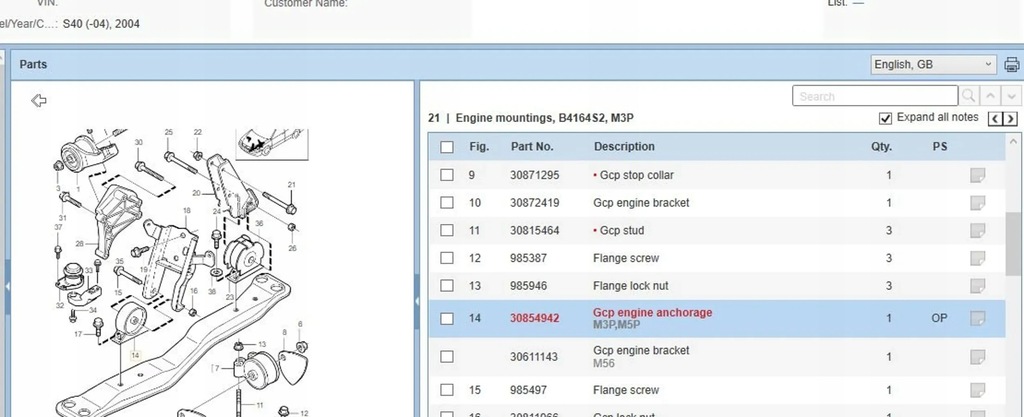The image size is (1024, 417).
Task: Tick checkbox for Gcp stop collar
Action: pyautogui.click(x=447, y=175)
